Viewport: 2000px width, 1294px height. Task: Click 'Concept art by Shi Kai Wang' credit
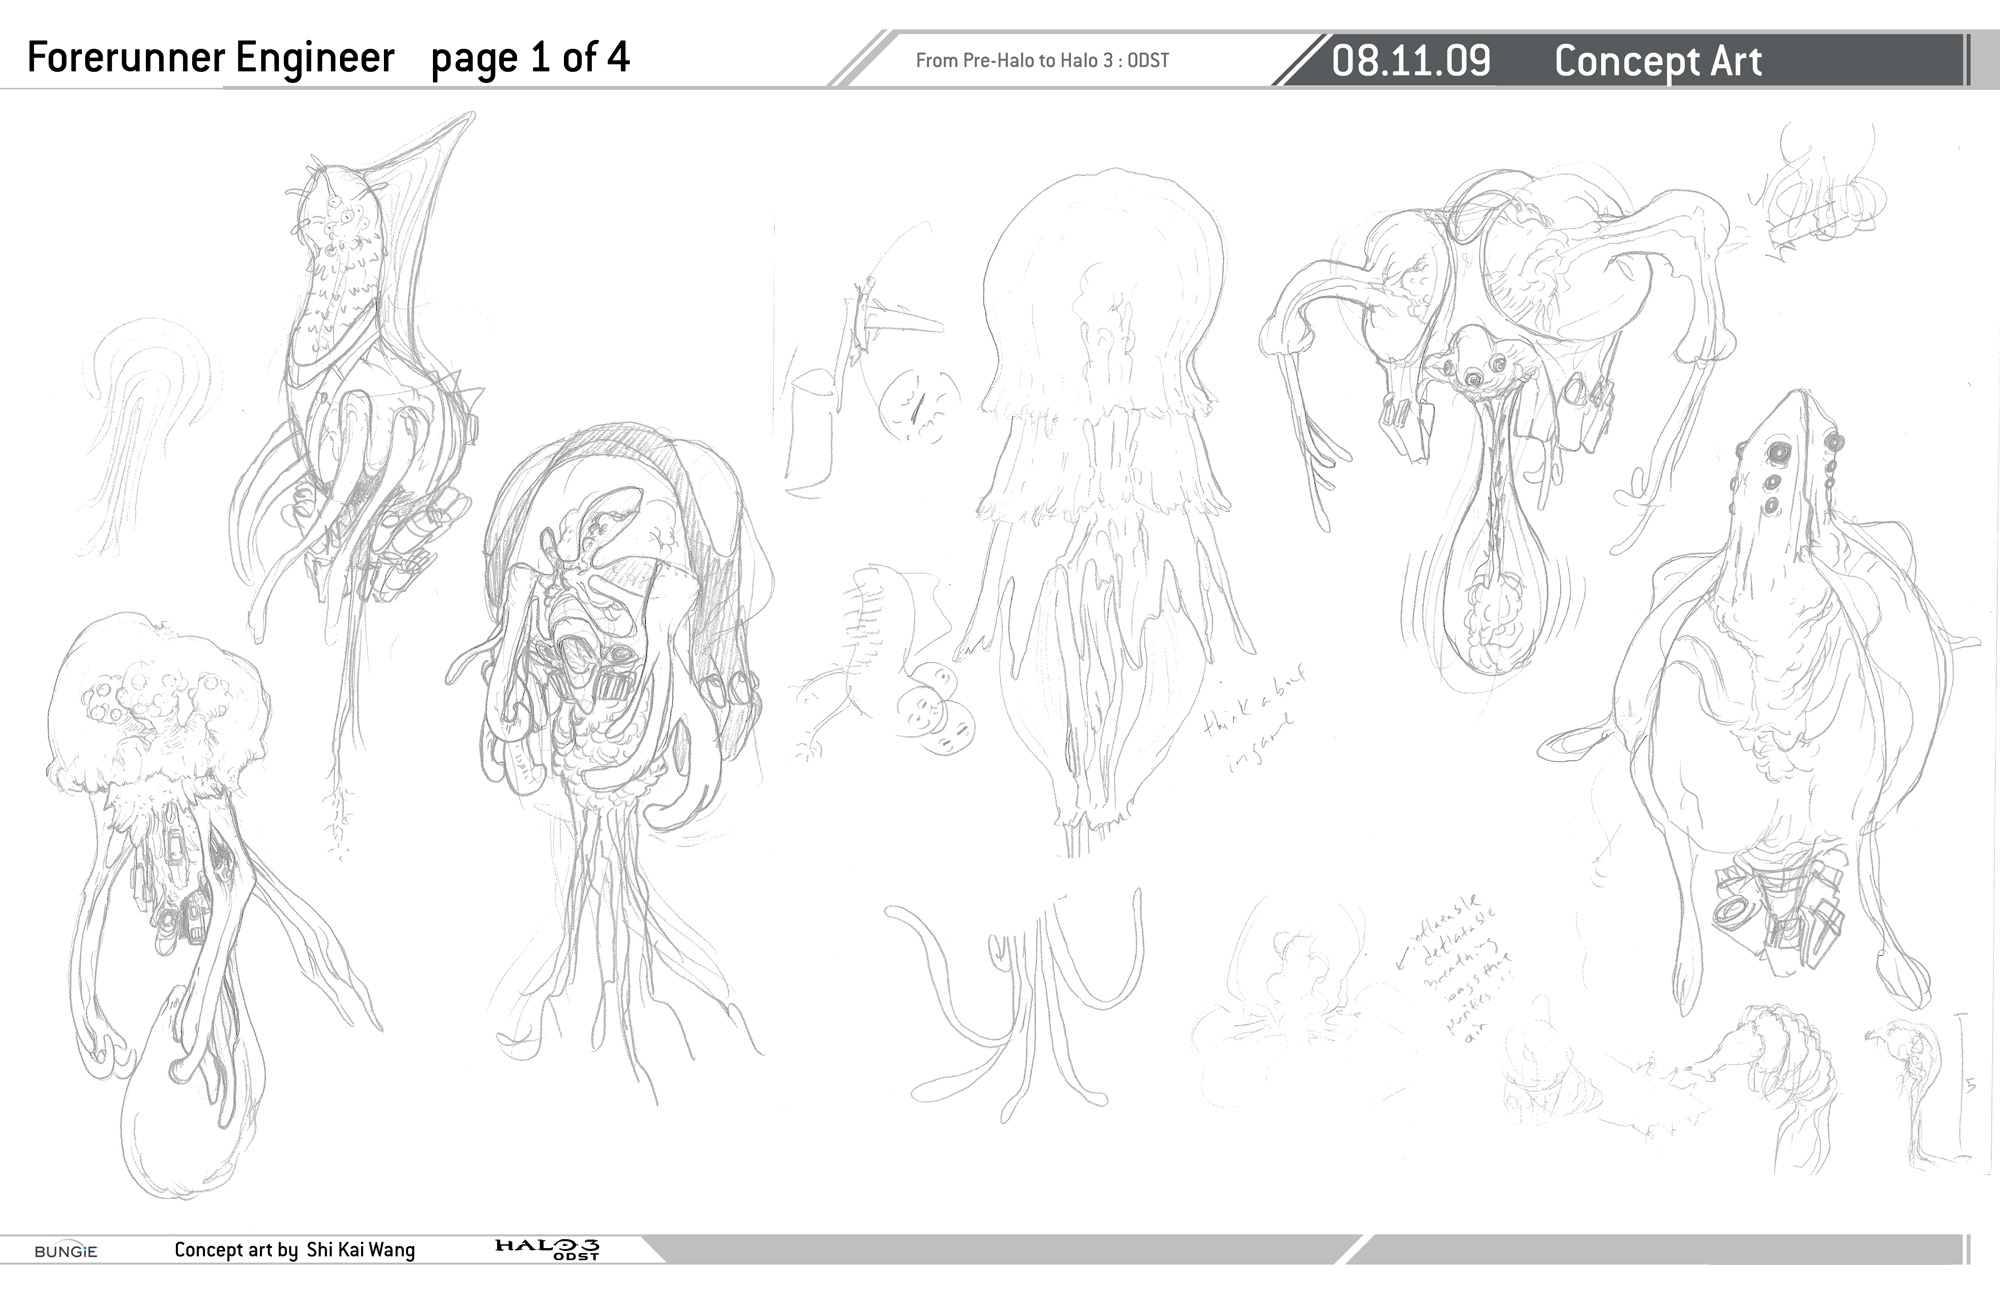click(x=294, y=1250)
